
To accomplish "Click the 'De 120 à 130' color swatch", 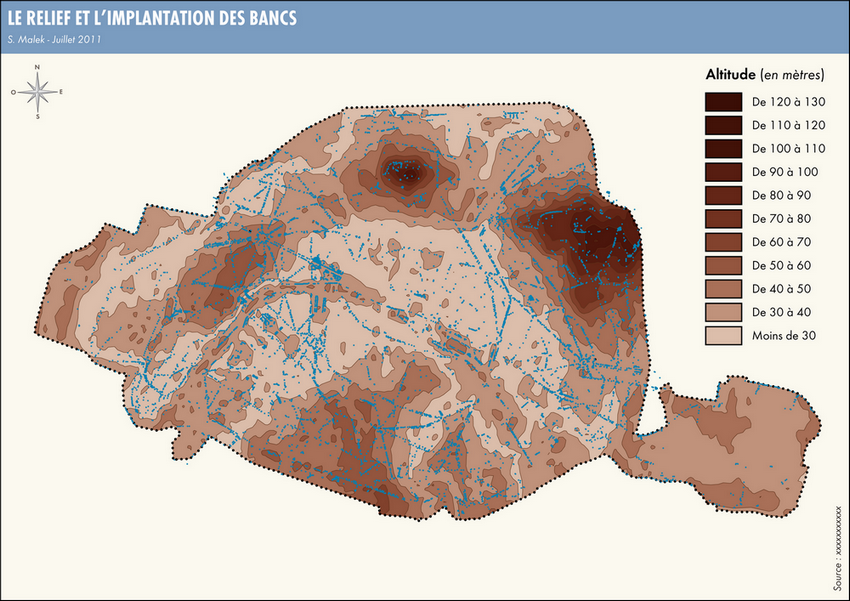I will (x=723, y=102).
